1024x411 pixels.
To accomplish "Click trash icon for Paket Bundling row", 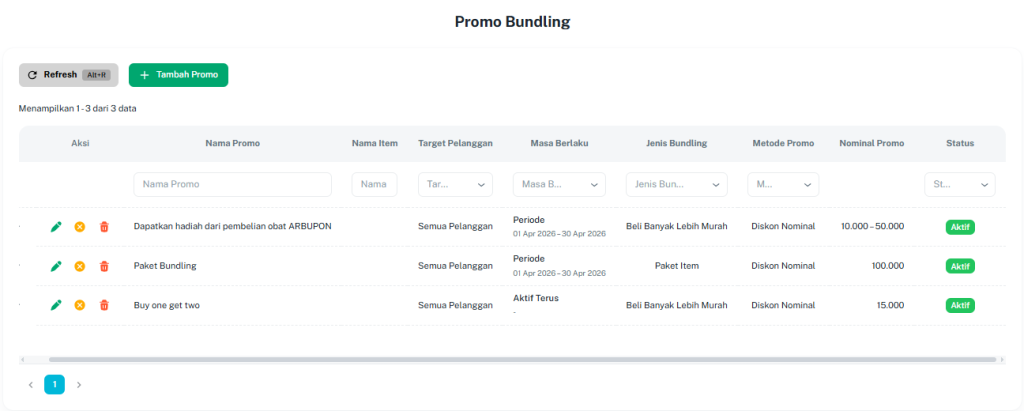I will click(x=104, y=266).
